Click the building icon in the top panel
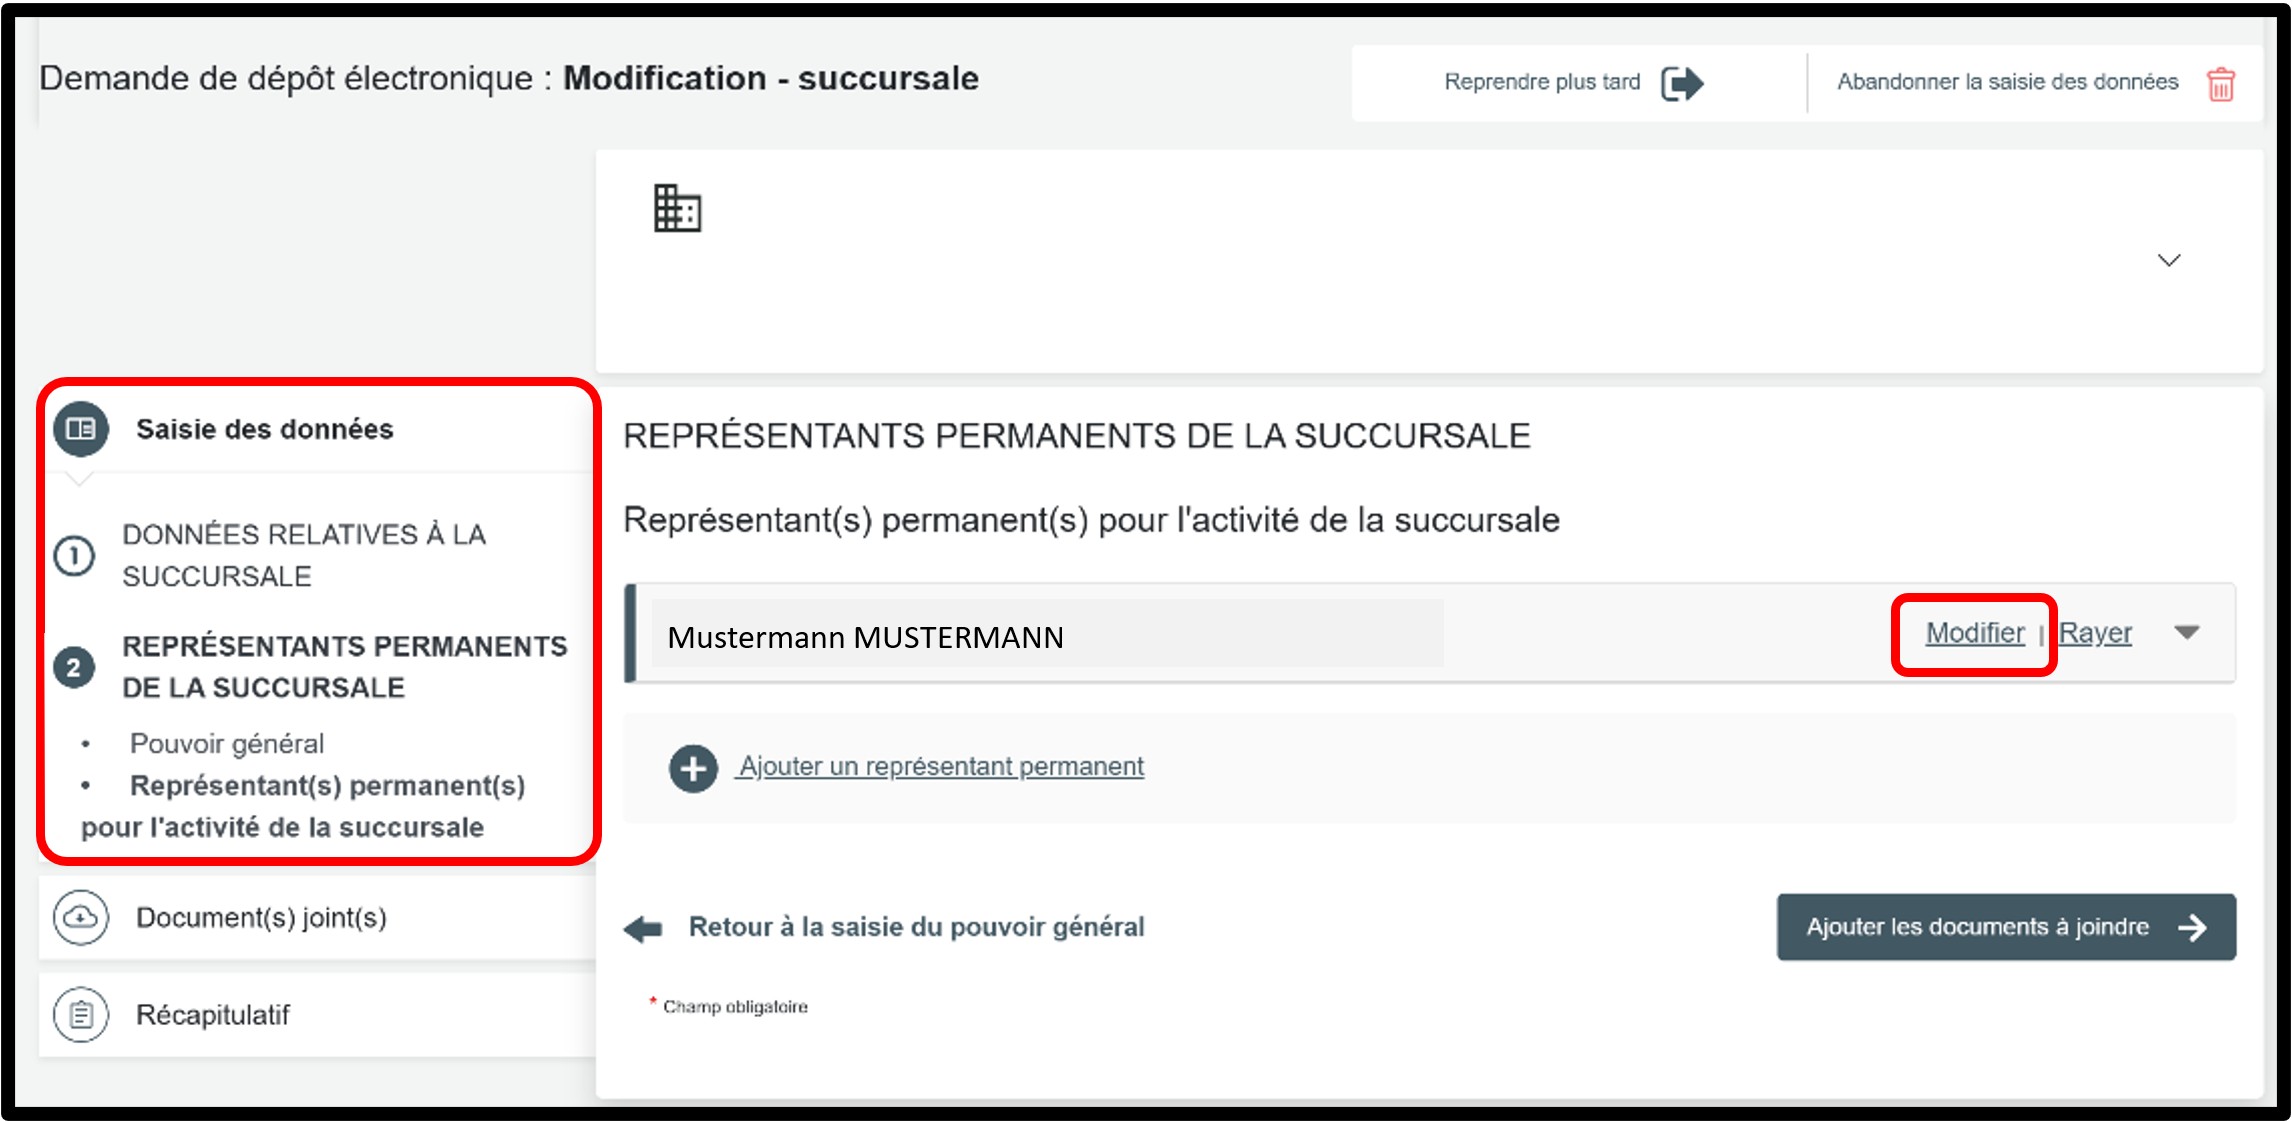2292x1121 pixels. [x=677, y=208]
